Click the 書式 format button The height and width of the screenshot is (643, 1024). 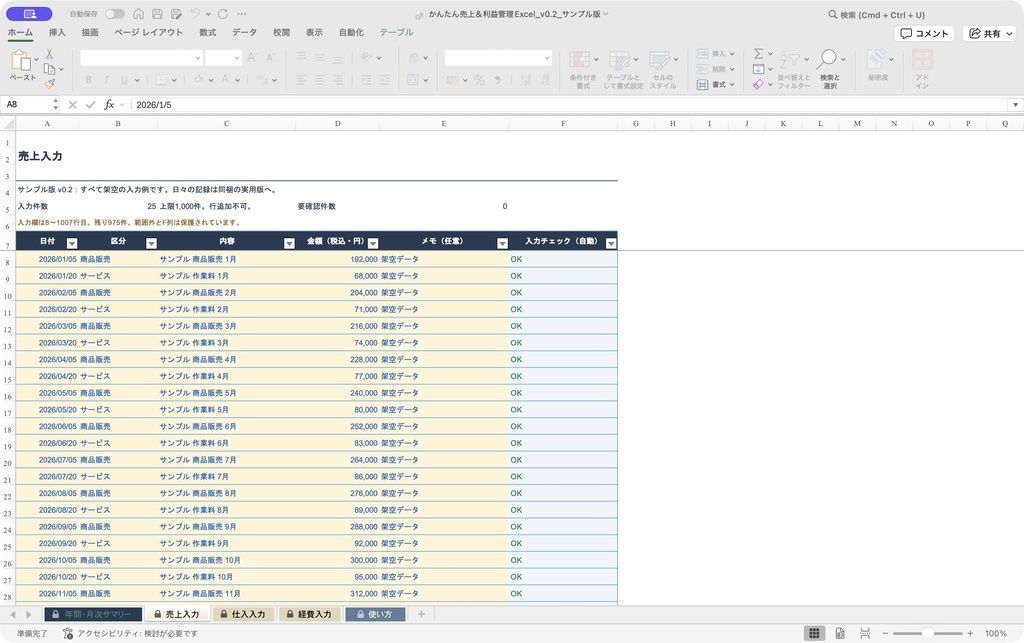pyautogui.click(x=715, y=84)
